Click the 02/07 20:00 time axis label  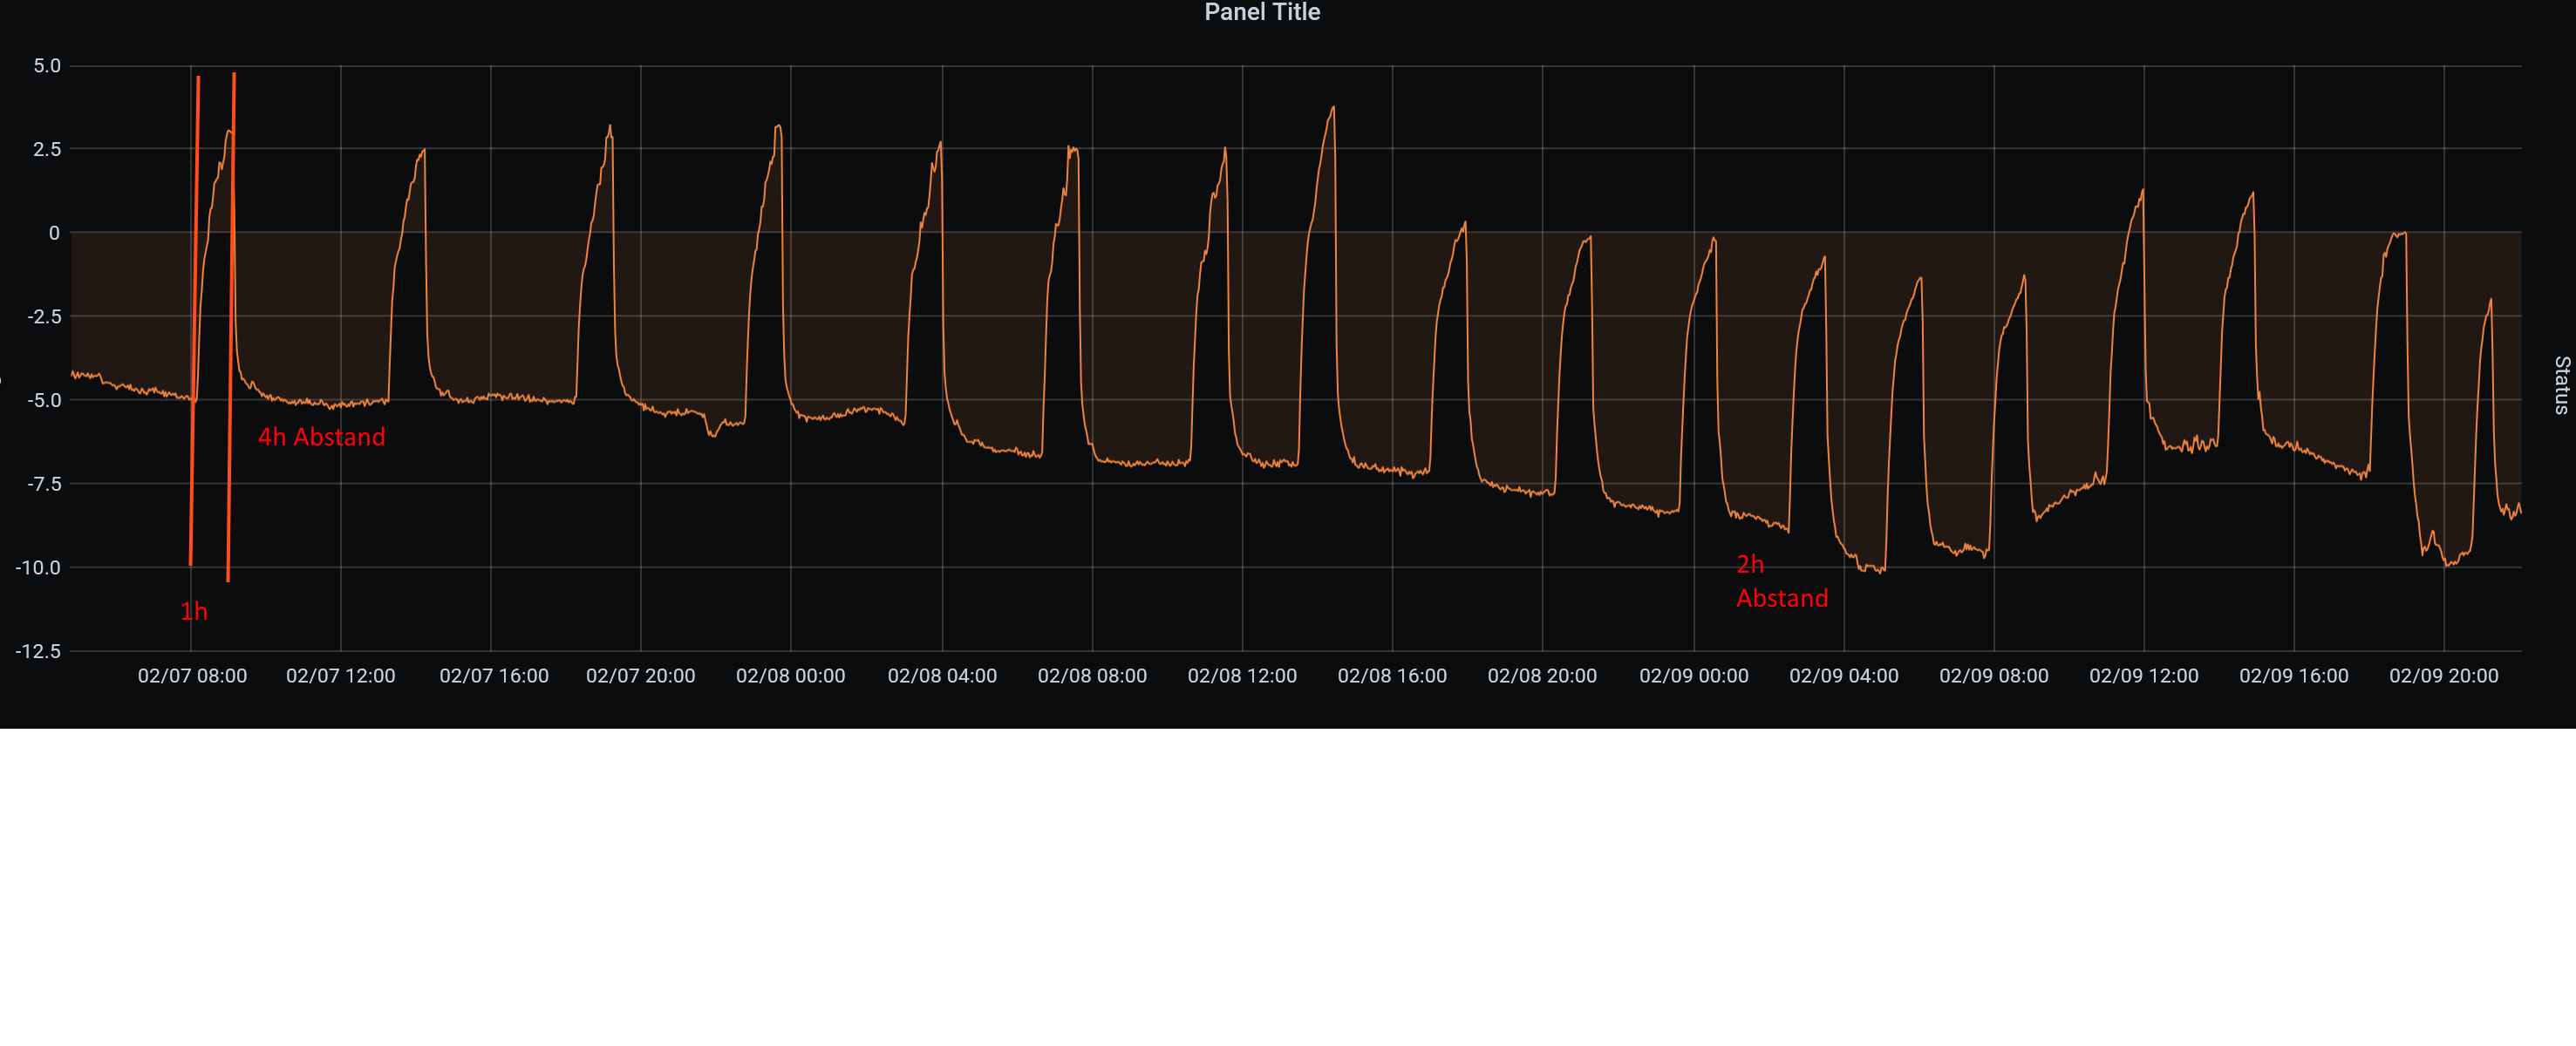[x=640, y=676]
